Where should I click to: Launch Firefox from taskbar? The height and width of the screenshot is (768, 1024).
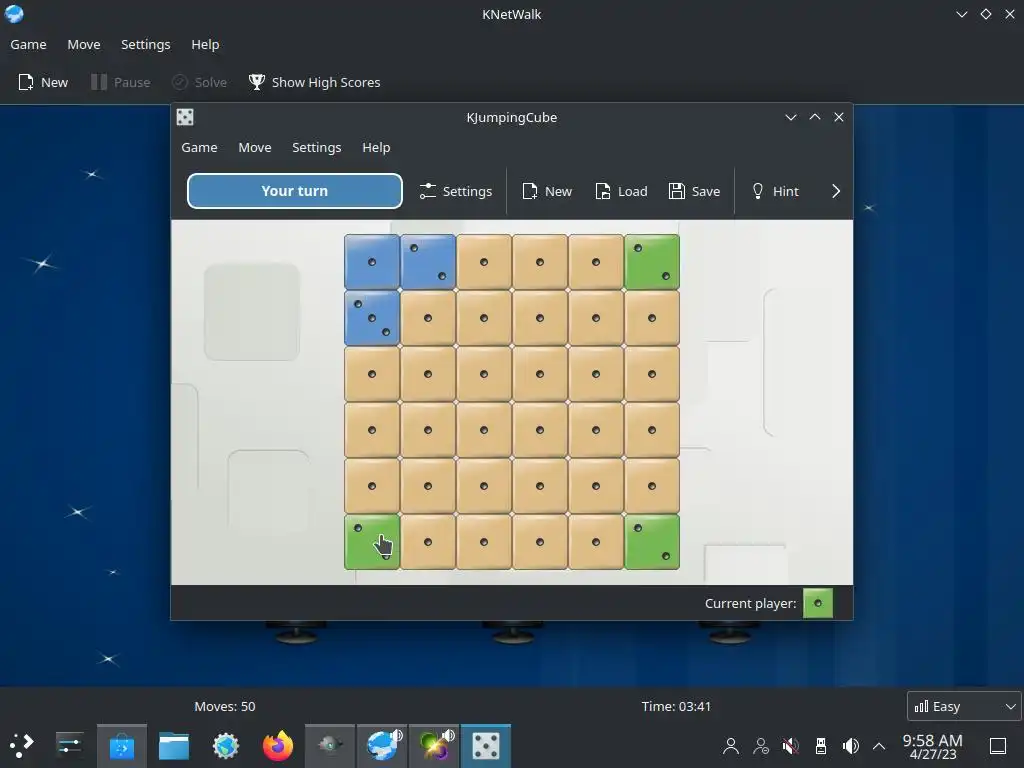coord(278,746)
